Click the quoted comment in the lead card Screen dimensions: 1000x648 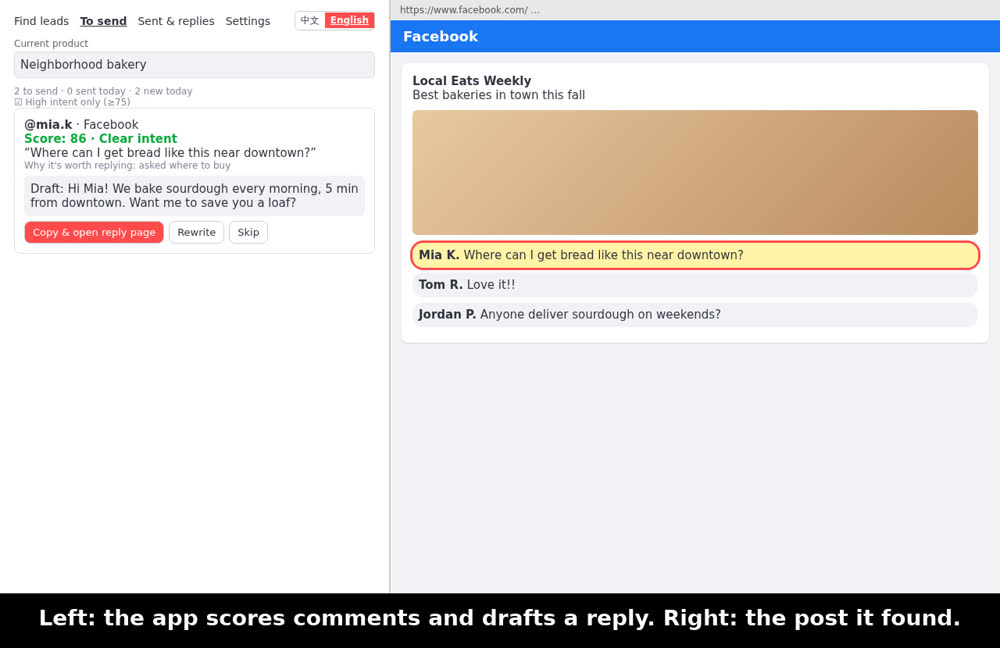170,152
